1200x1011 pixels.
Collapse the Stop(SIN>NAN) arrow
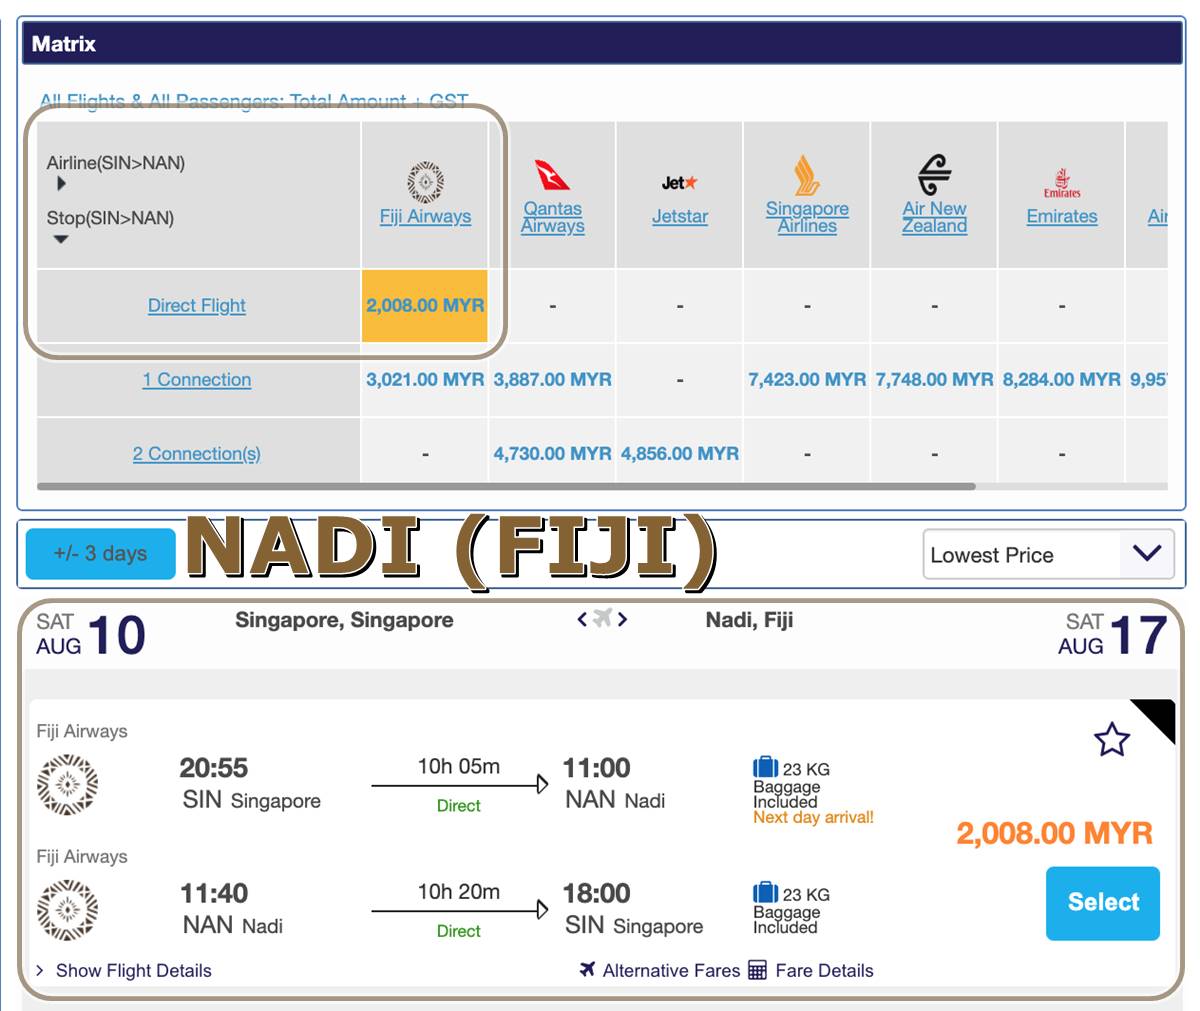click(x=61, y=239)
